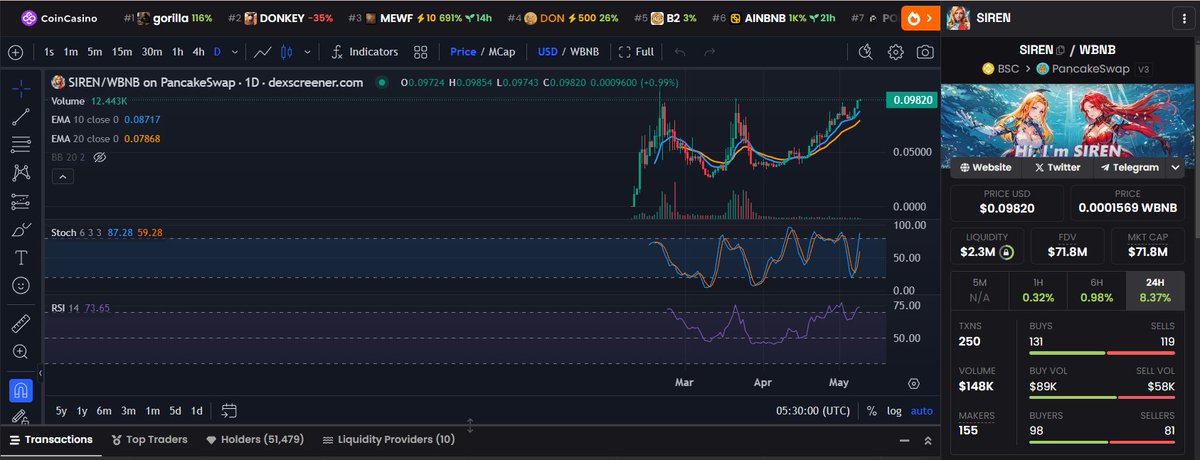
Task: Select the brush drawing tool
Action: point(20,230)
